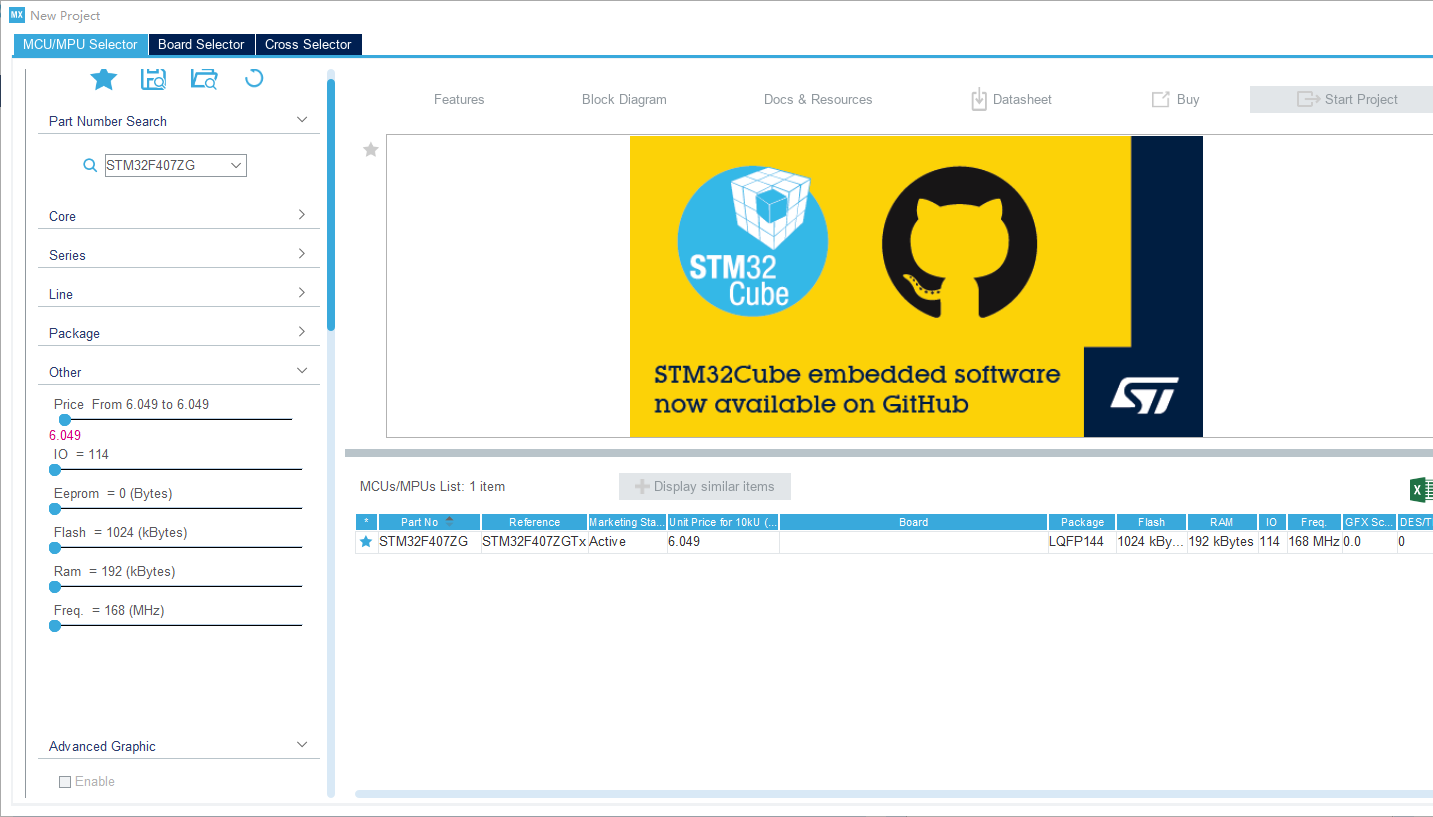Screen dimensions: 1433x817
Task: Expand the Package filter section
Action: [302, 332]
